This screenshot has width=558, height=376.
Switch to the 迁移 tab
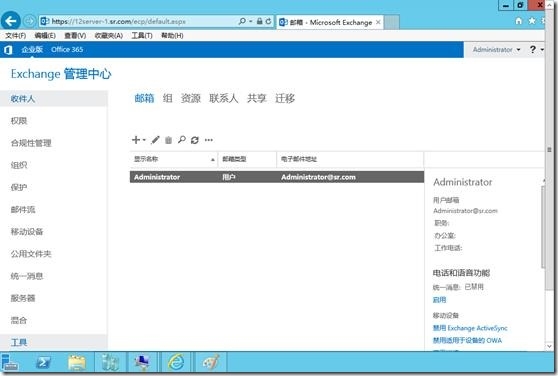coord(285,98)
